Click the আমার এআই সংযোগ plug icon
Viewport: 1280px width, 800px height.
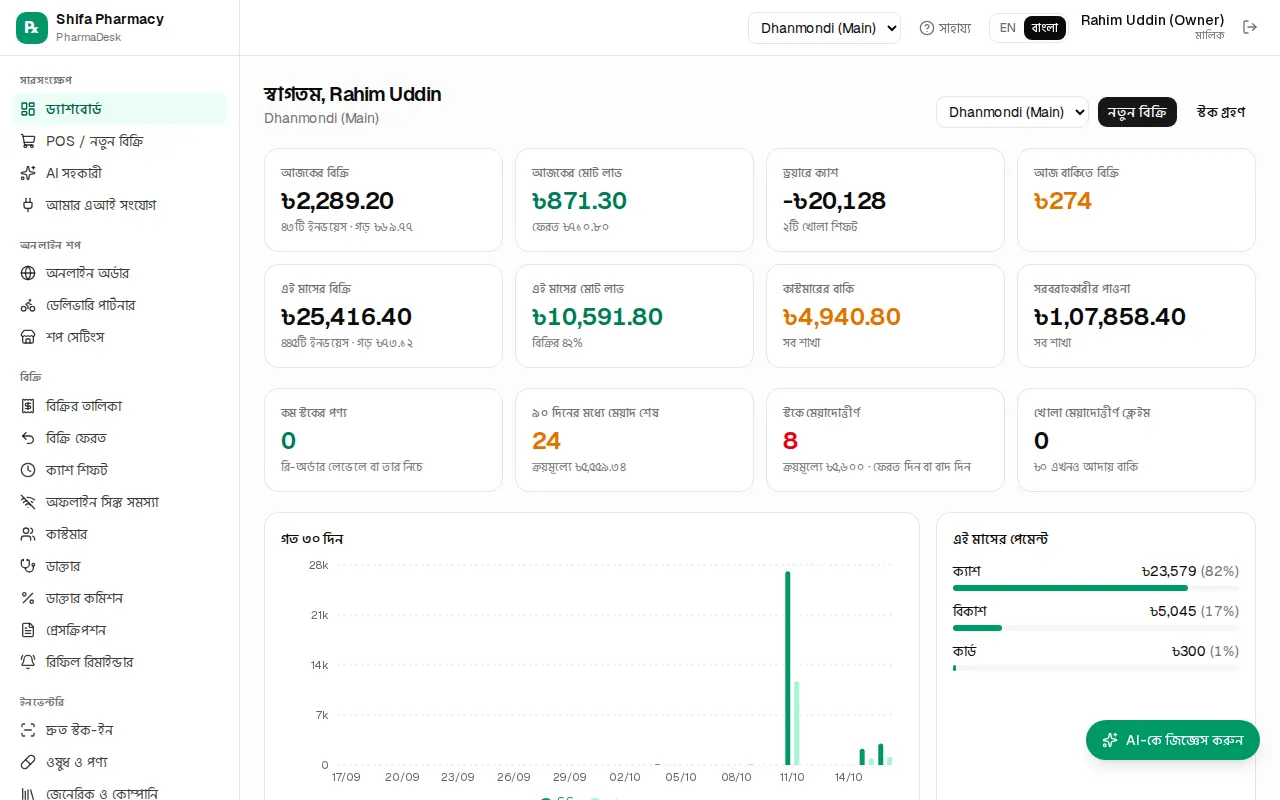click(x=28, y=205)
